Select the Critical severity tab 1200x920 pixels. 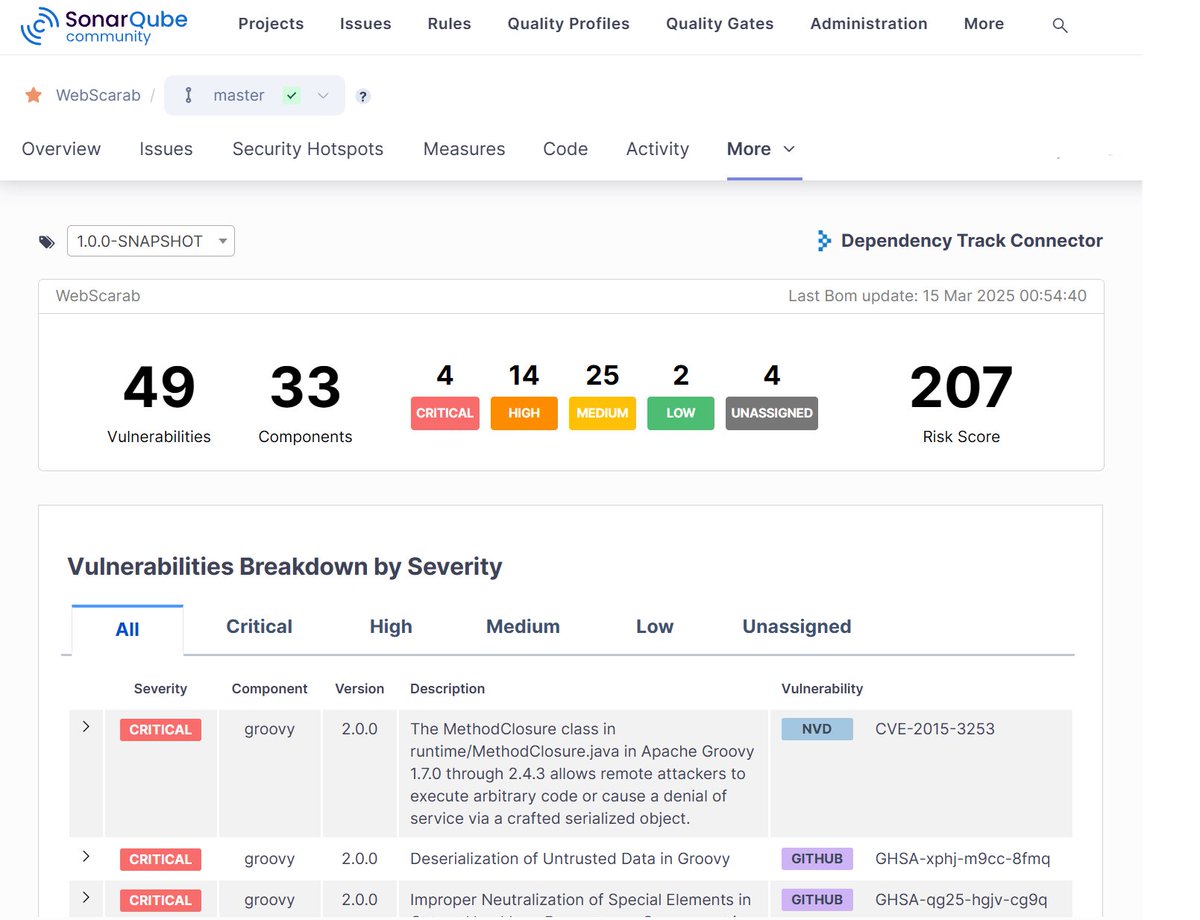[x=259, y=627]
